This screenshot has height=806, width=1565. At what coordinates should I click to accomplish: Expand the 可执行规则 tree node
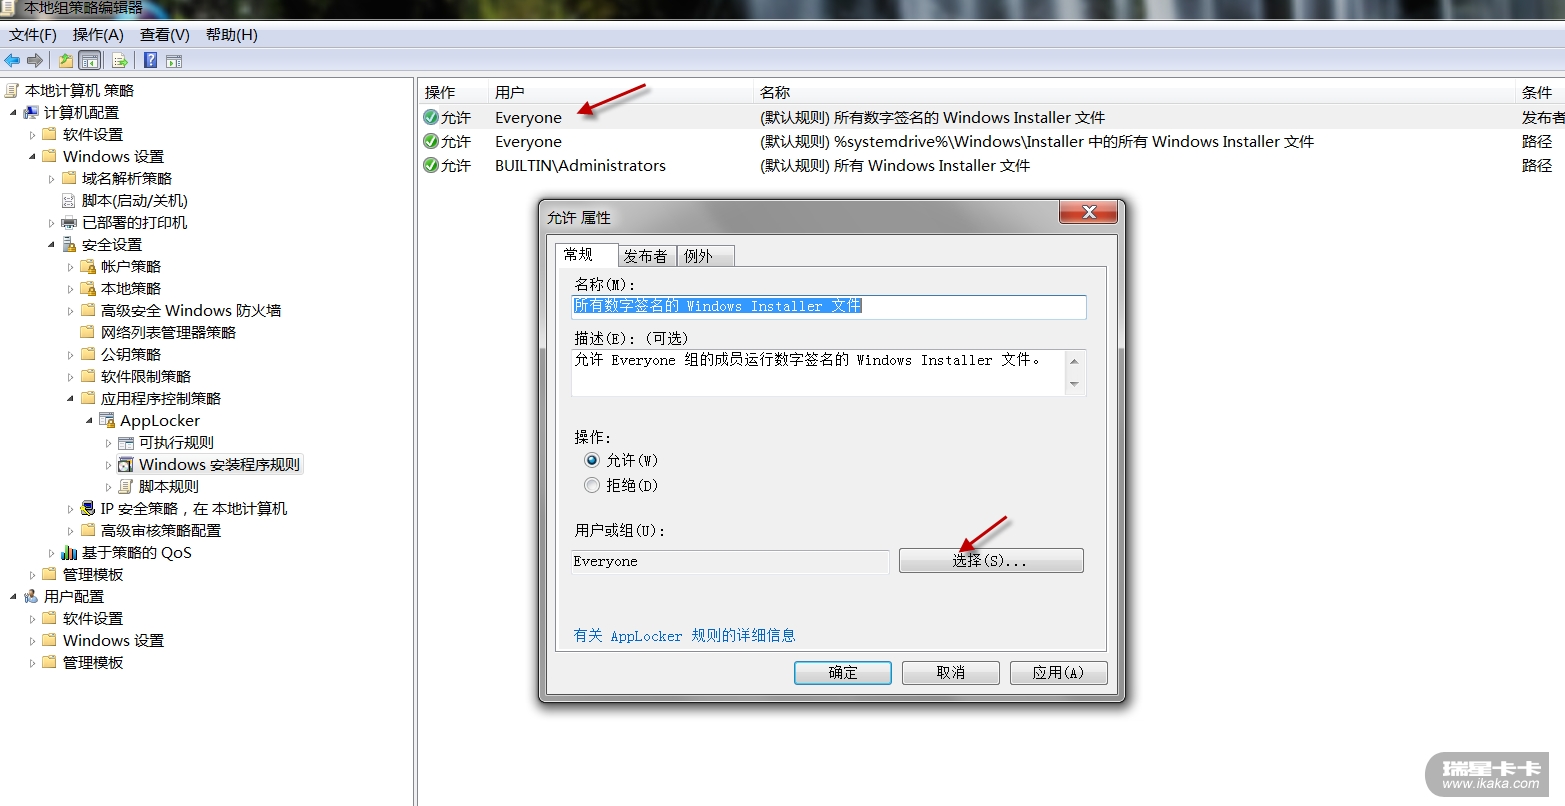[x=108, y=442]
